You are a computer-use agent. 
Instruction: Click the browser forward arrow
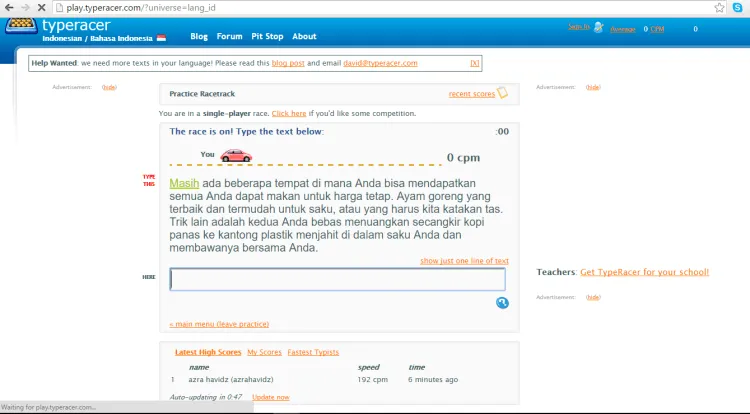pos(25,8)
